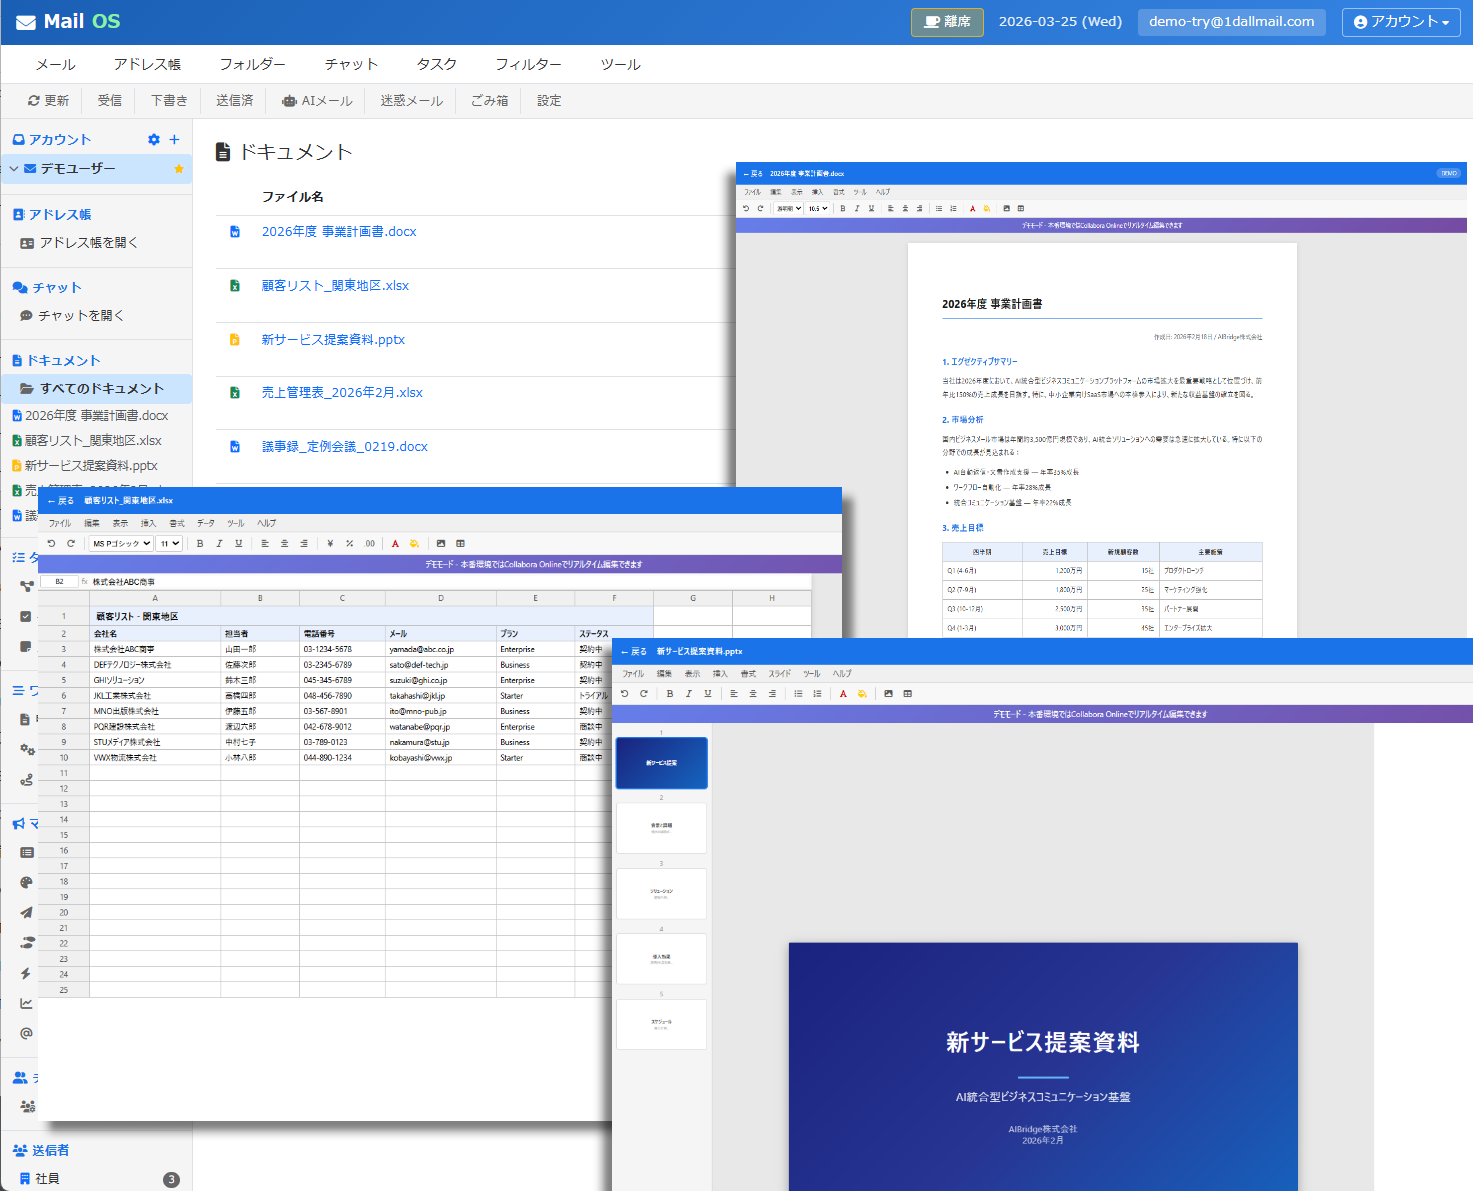The image size is (1473, 1191).
Task: Open the MS Pゴシック font dropdown
Action: coord(121,544)
